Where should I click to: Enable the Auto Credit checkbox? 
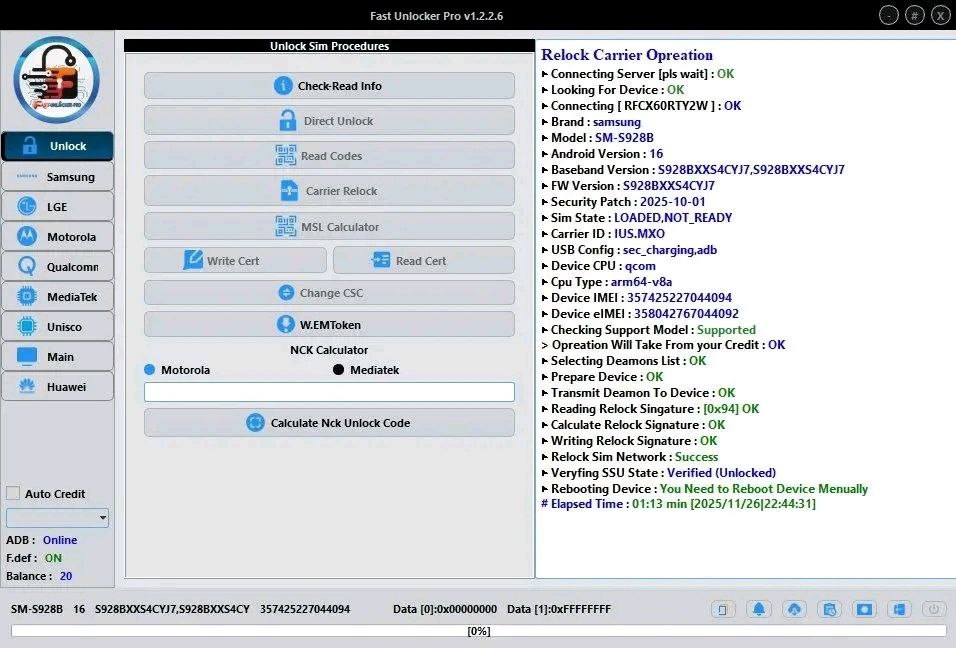(x=13, y=493)
